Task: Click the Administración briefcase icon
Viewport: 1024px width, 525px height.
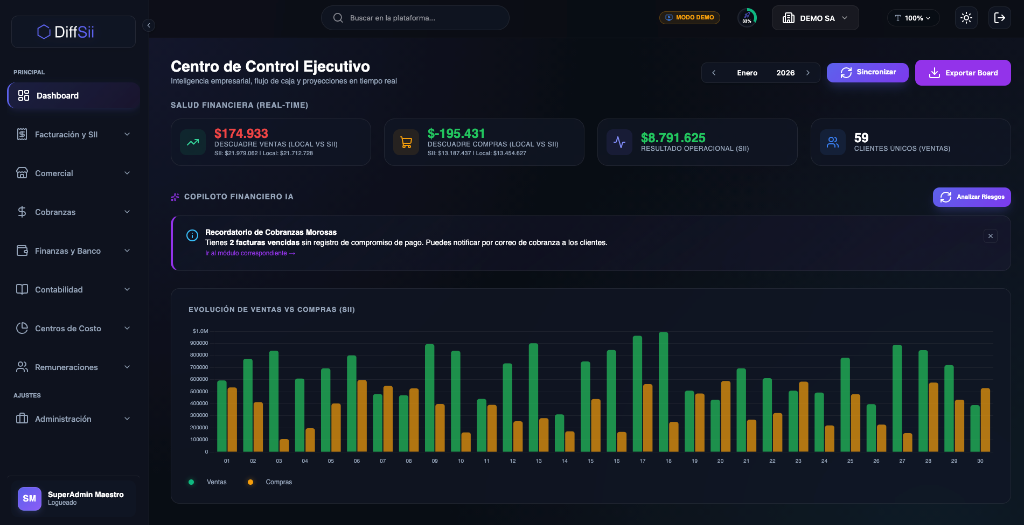Action: (22, 419)
